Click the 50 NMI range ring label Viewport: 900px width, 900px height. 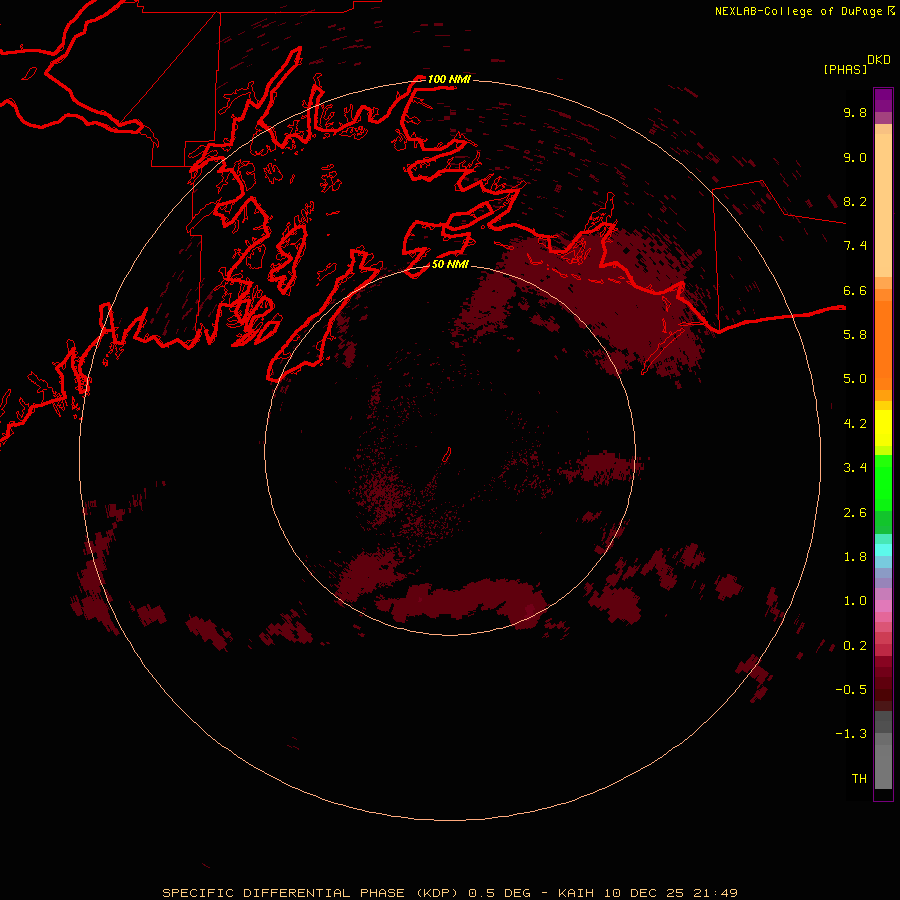point(450,264)
